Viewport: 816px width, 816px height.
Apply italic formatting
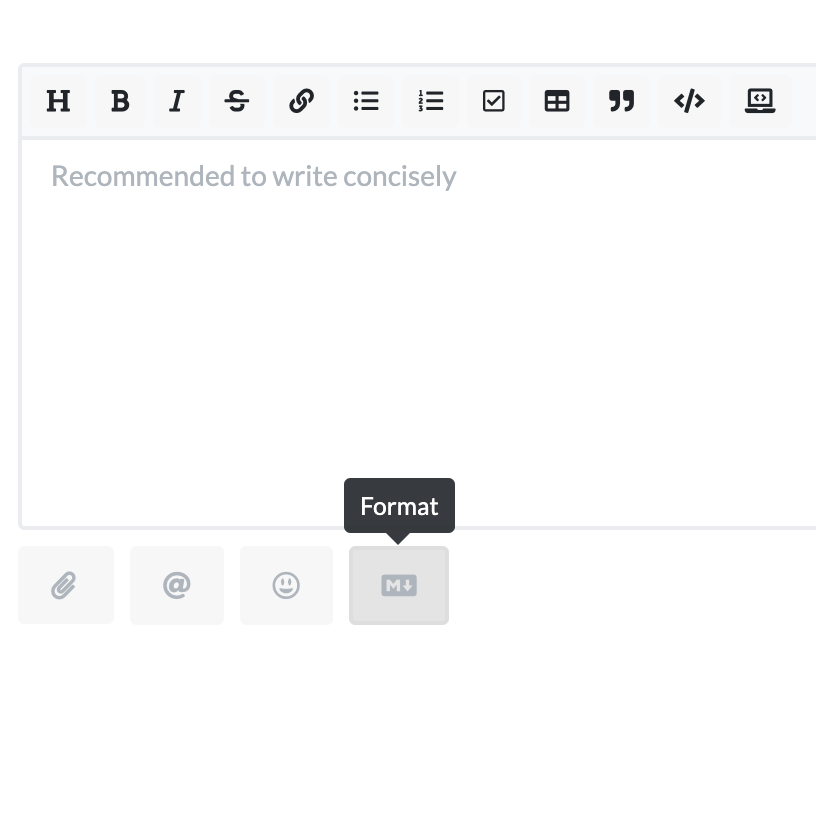coord(177,101)
